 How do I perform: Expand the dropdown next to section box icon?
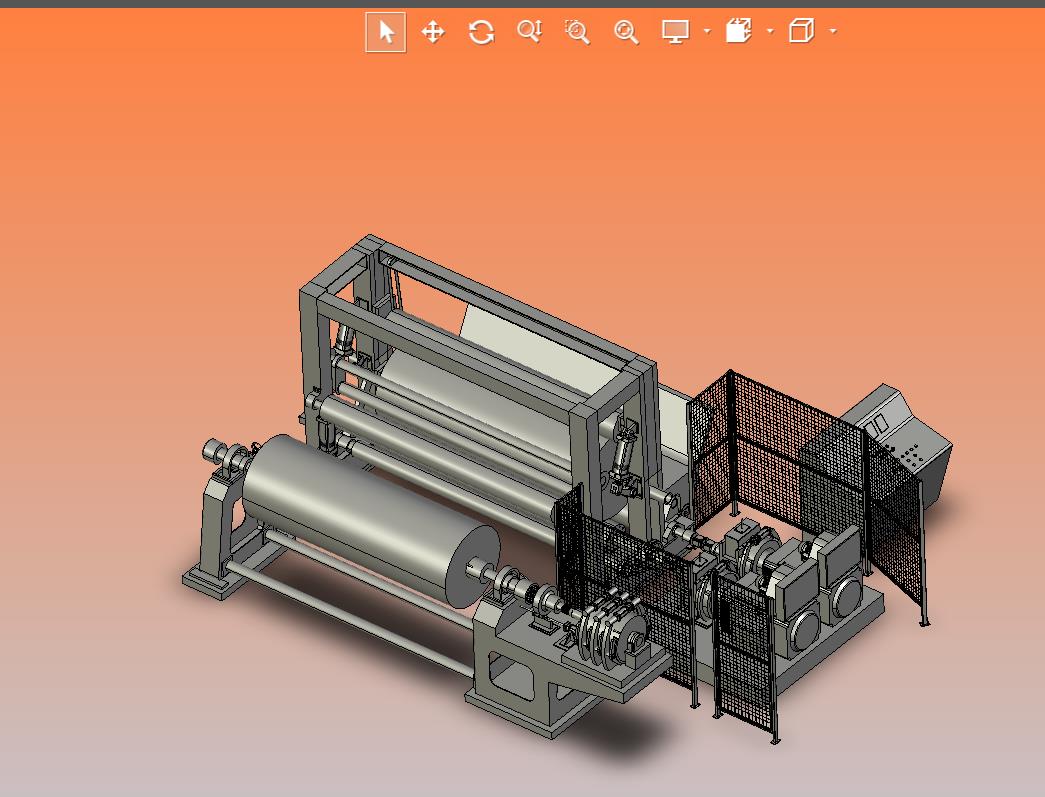click(x=770, y=31)
